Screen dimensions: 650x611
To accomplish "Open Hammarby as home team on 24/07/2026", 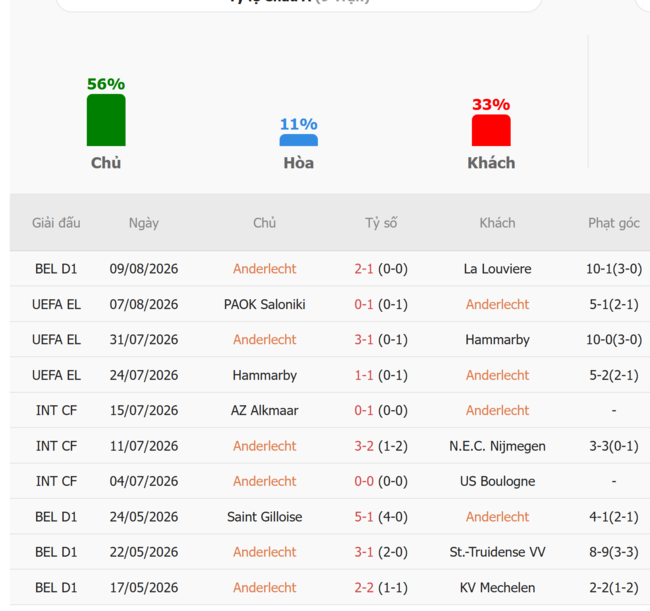I will (x=264, y=375).
